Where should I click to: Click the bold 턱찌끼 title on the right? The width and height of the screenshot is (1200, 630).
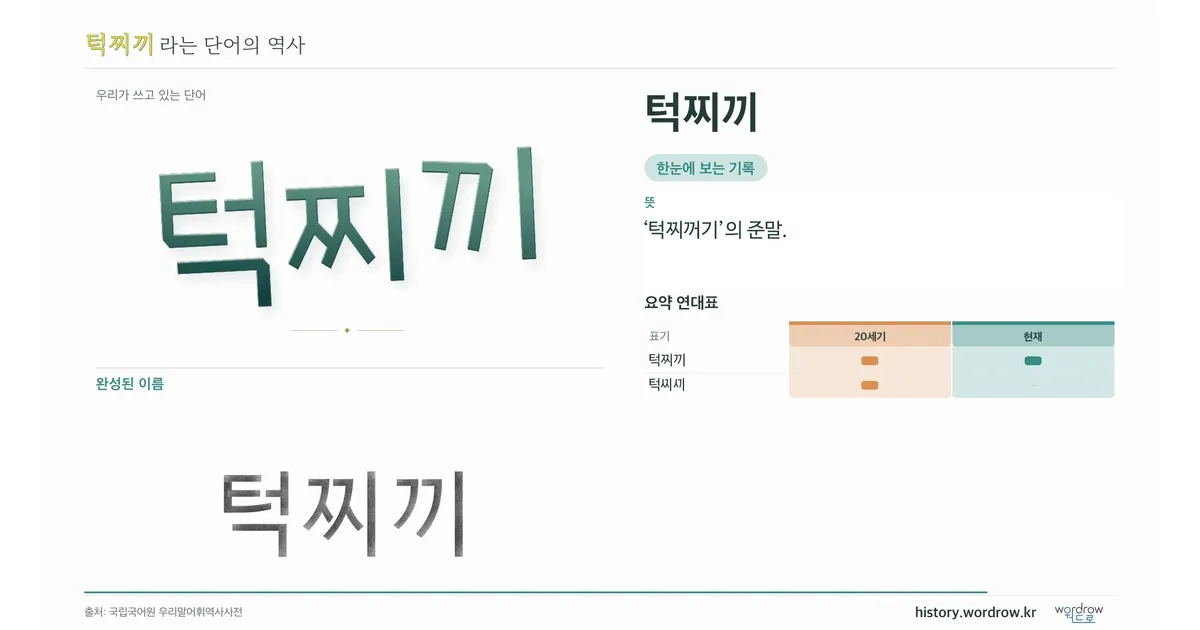(x=701, y=112)
